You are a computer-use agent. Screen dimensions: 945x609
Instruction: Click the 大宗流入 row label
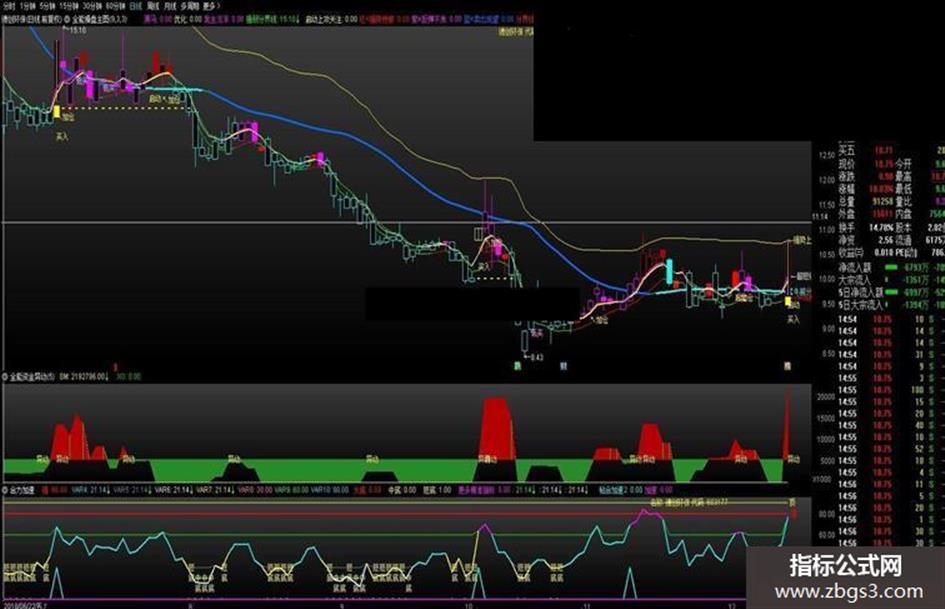[855, 280]
